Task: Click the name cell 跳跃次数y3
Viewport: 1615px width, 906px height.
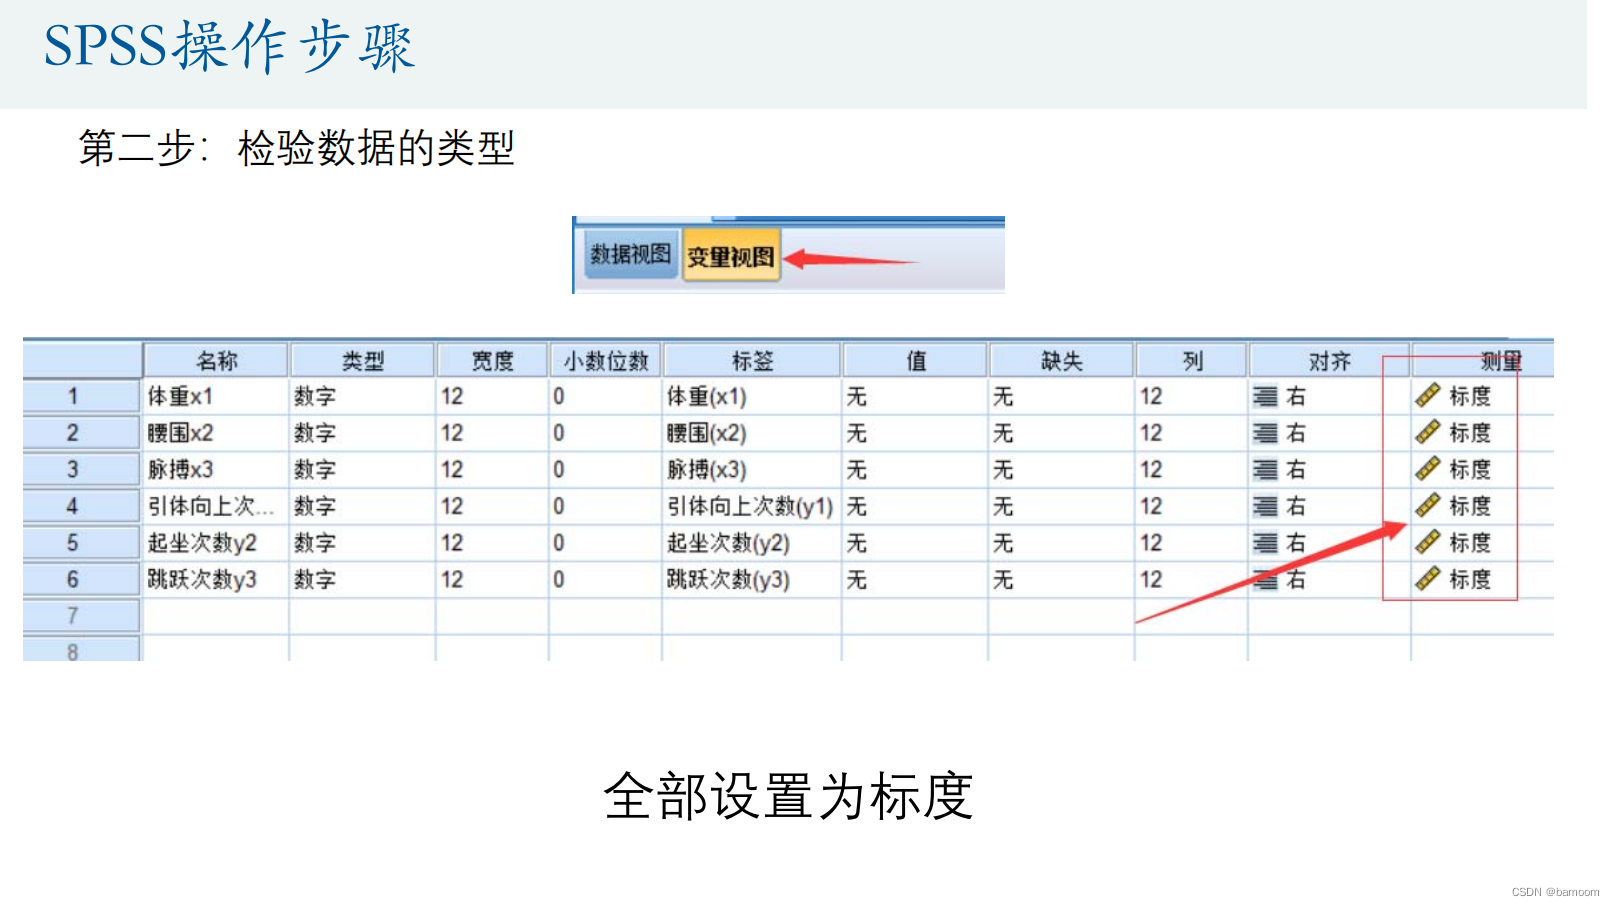Action: pyautogui.click(x=216, y=579)
